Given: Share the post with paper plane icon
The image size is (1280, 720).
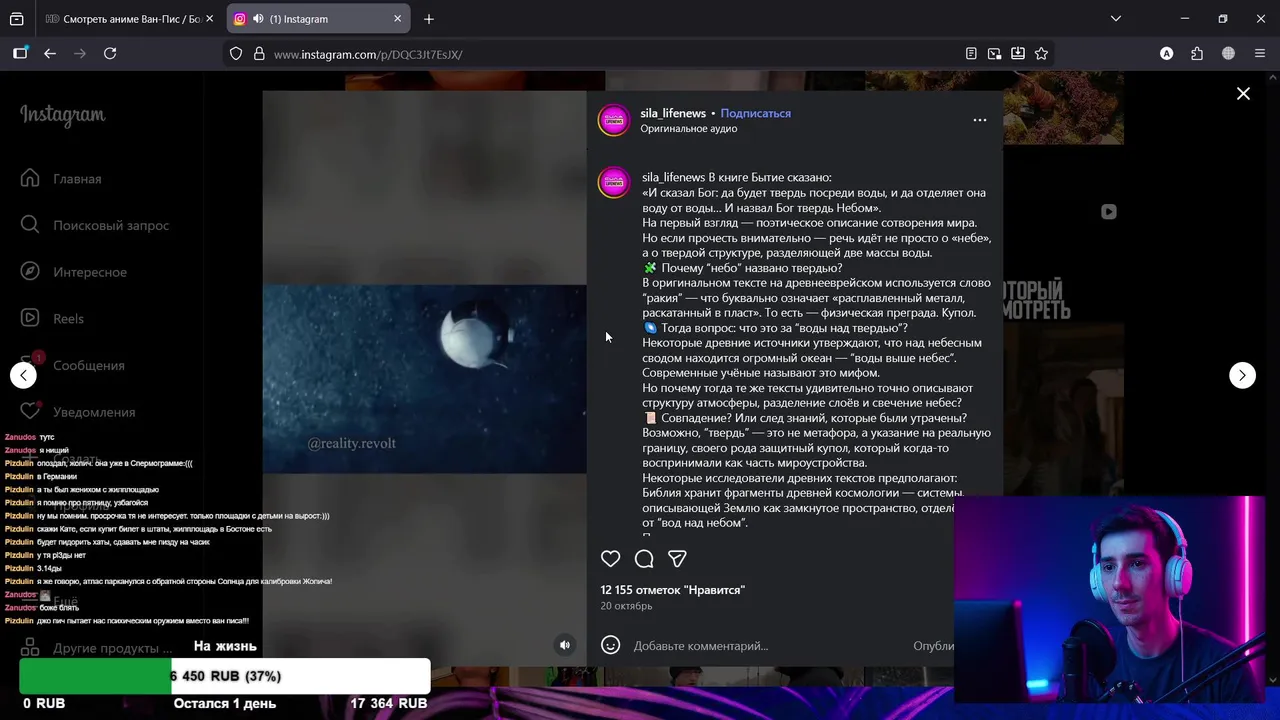Looking at the screenshot, I should pos(677,559).
